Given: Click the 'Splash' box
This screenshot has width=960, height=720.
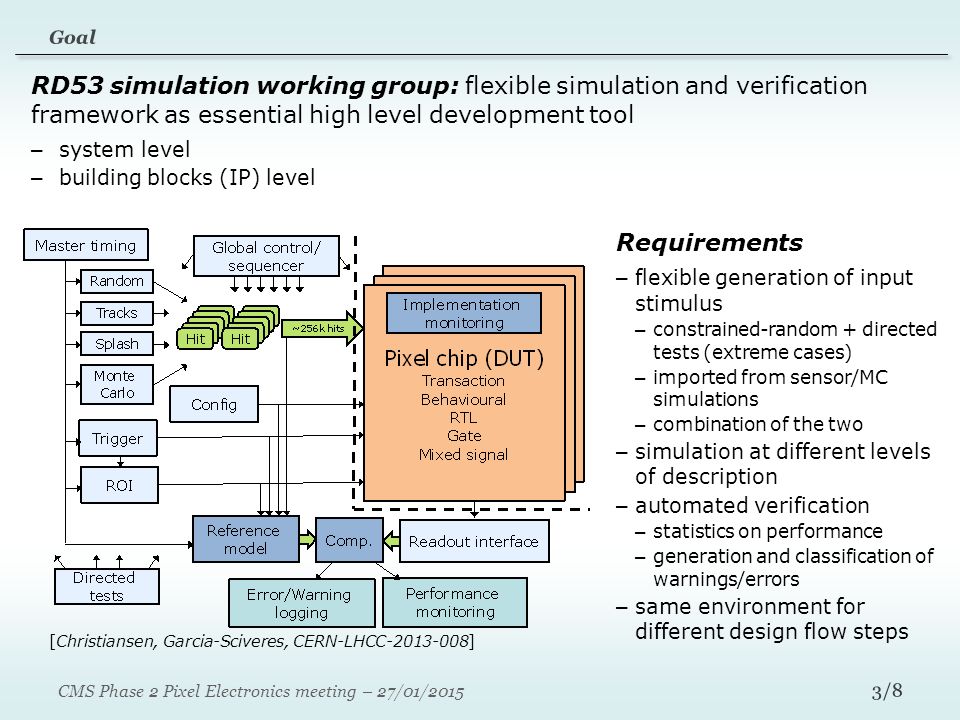Looking at the screenshot, I should coord(116,344).
